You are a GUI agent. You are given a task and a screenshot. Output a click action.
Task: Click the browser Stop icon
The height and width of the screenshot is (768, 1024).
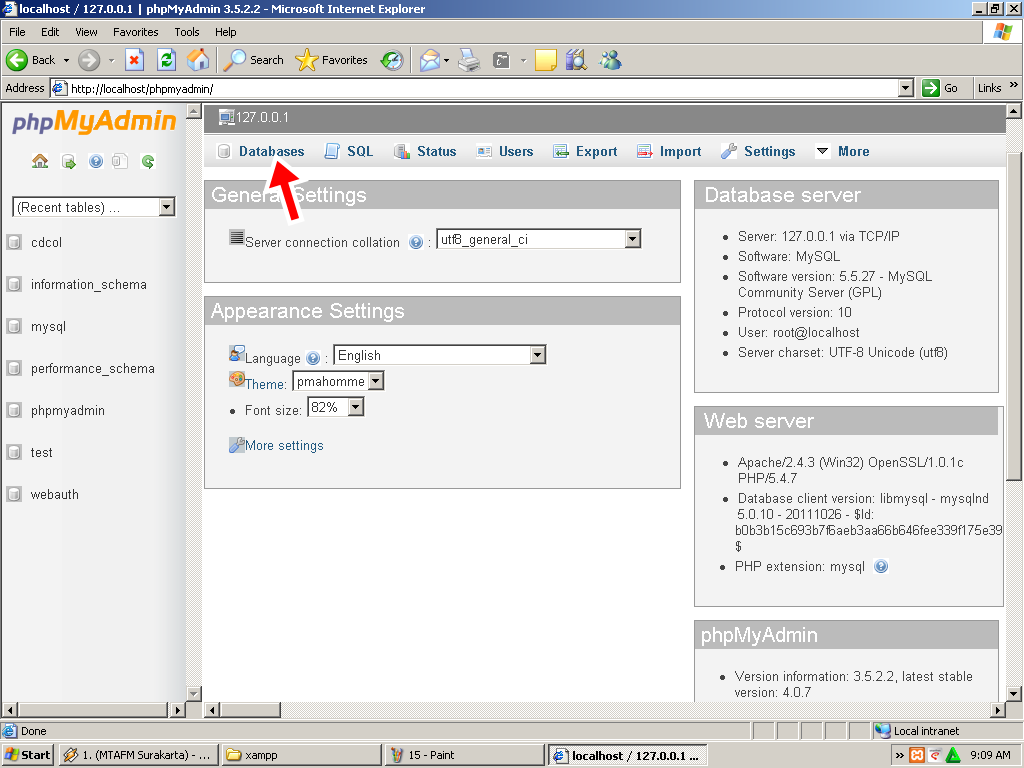click(x=134, y=60)
